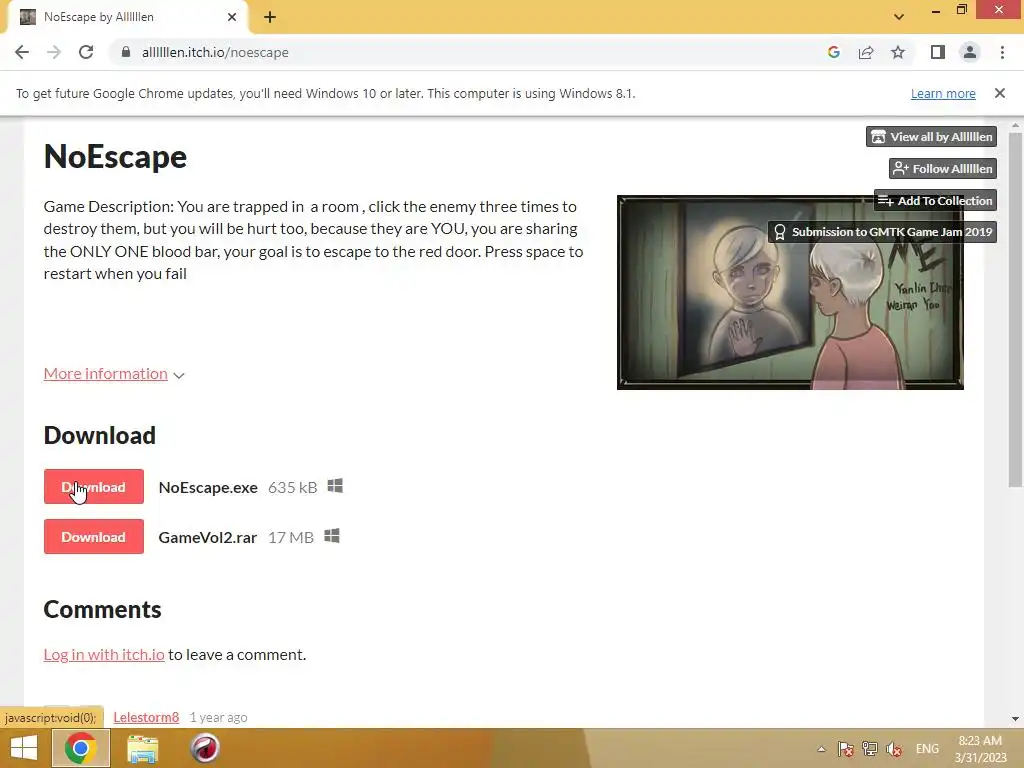The width and height of the screenshot is (1024, 768).
Task: Click the GameVol2.rar file name
Action: 208,537
